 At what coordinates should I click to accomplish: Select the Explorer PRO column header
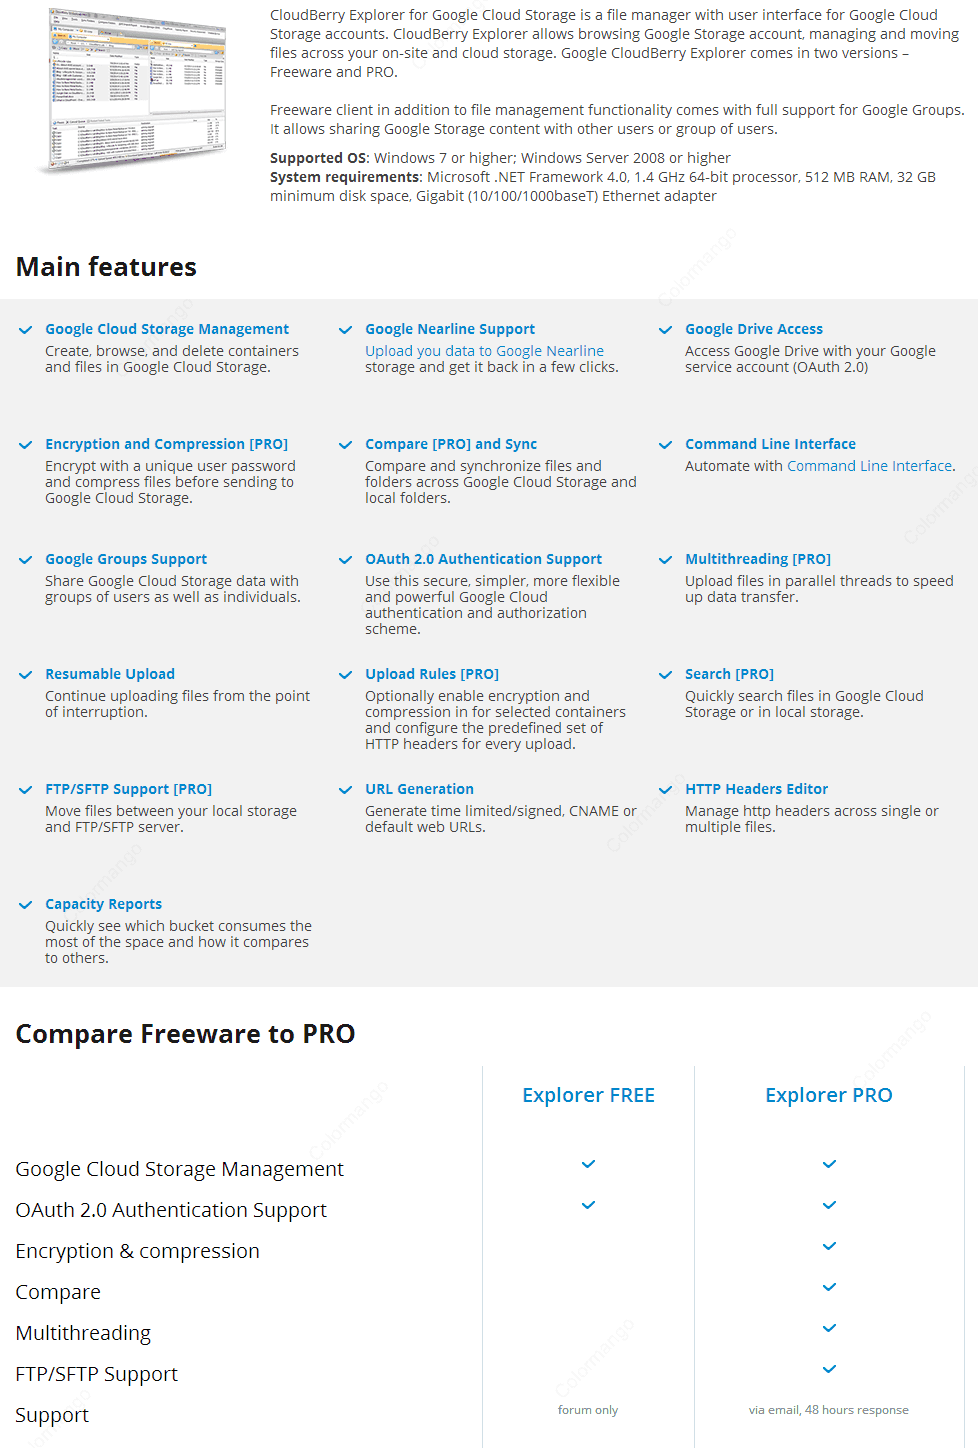829,1095
